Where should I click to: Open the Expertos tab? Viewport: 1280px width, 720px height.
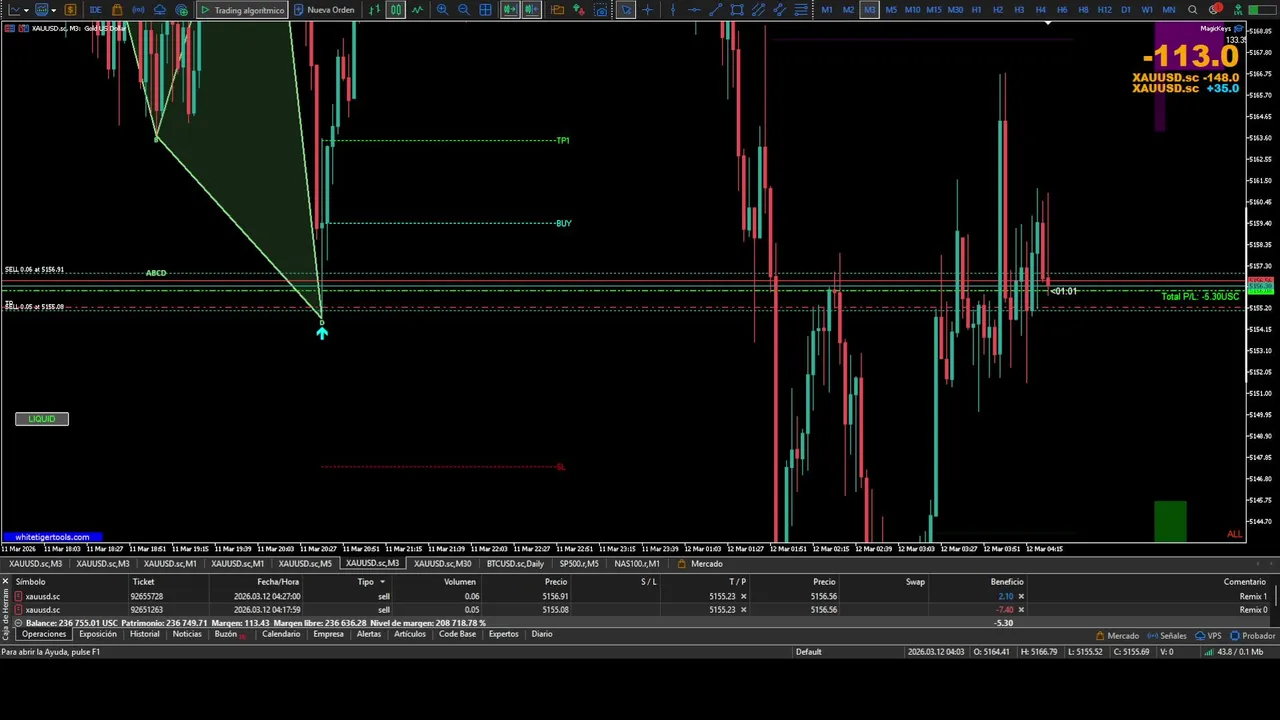[x=503, y=634]
